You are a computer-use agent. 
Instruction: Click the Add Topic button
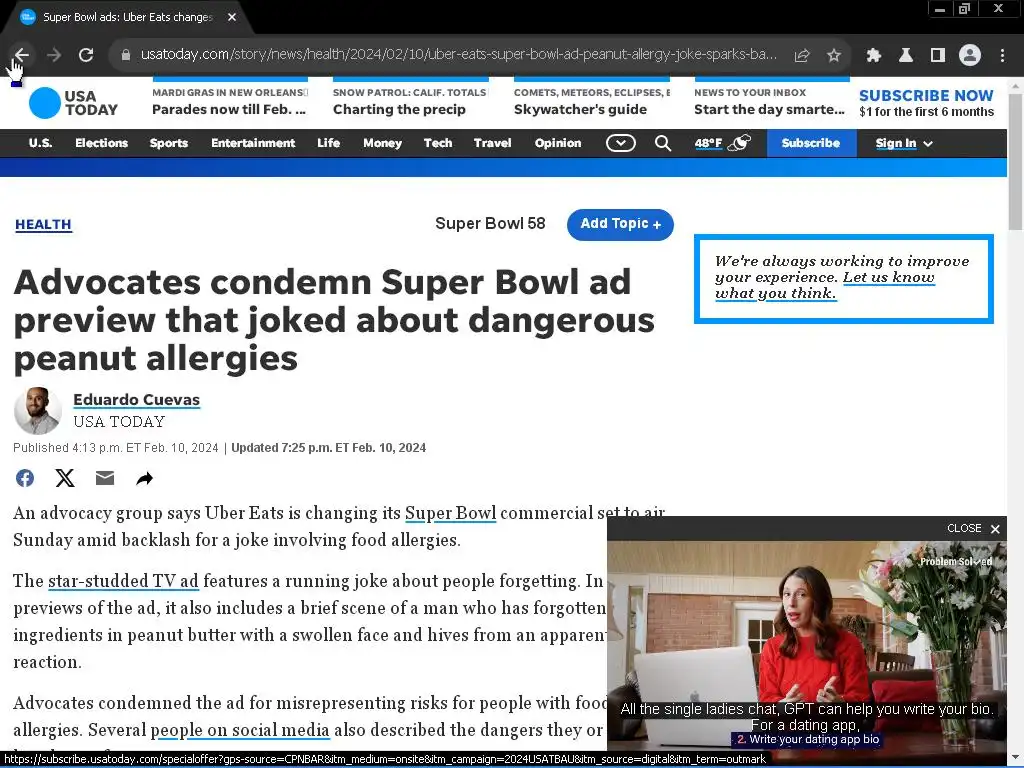point(620,224)
